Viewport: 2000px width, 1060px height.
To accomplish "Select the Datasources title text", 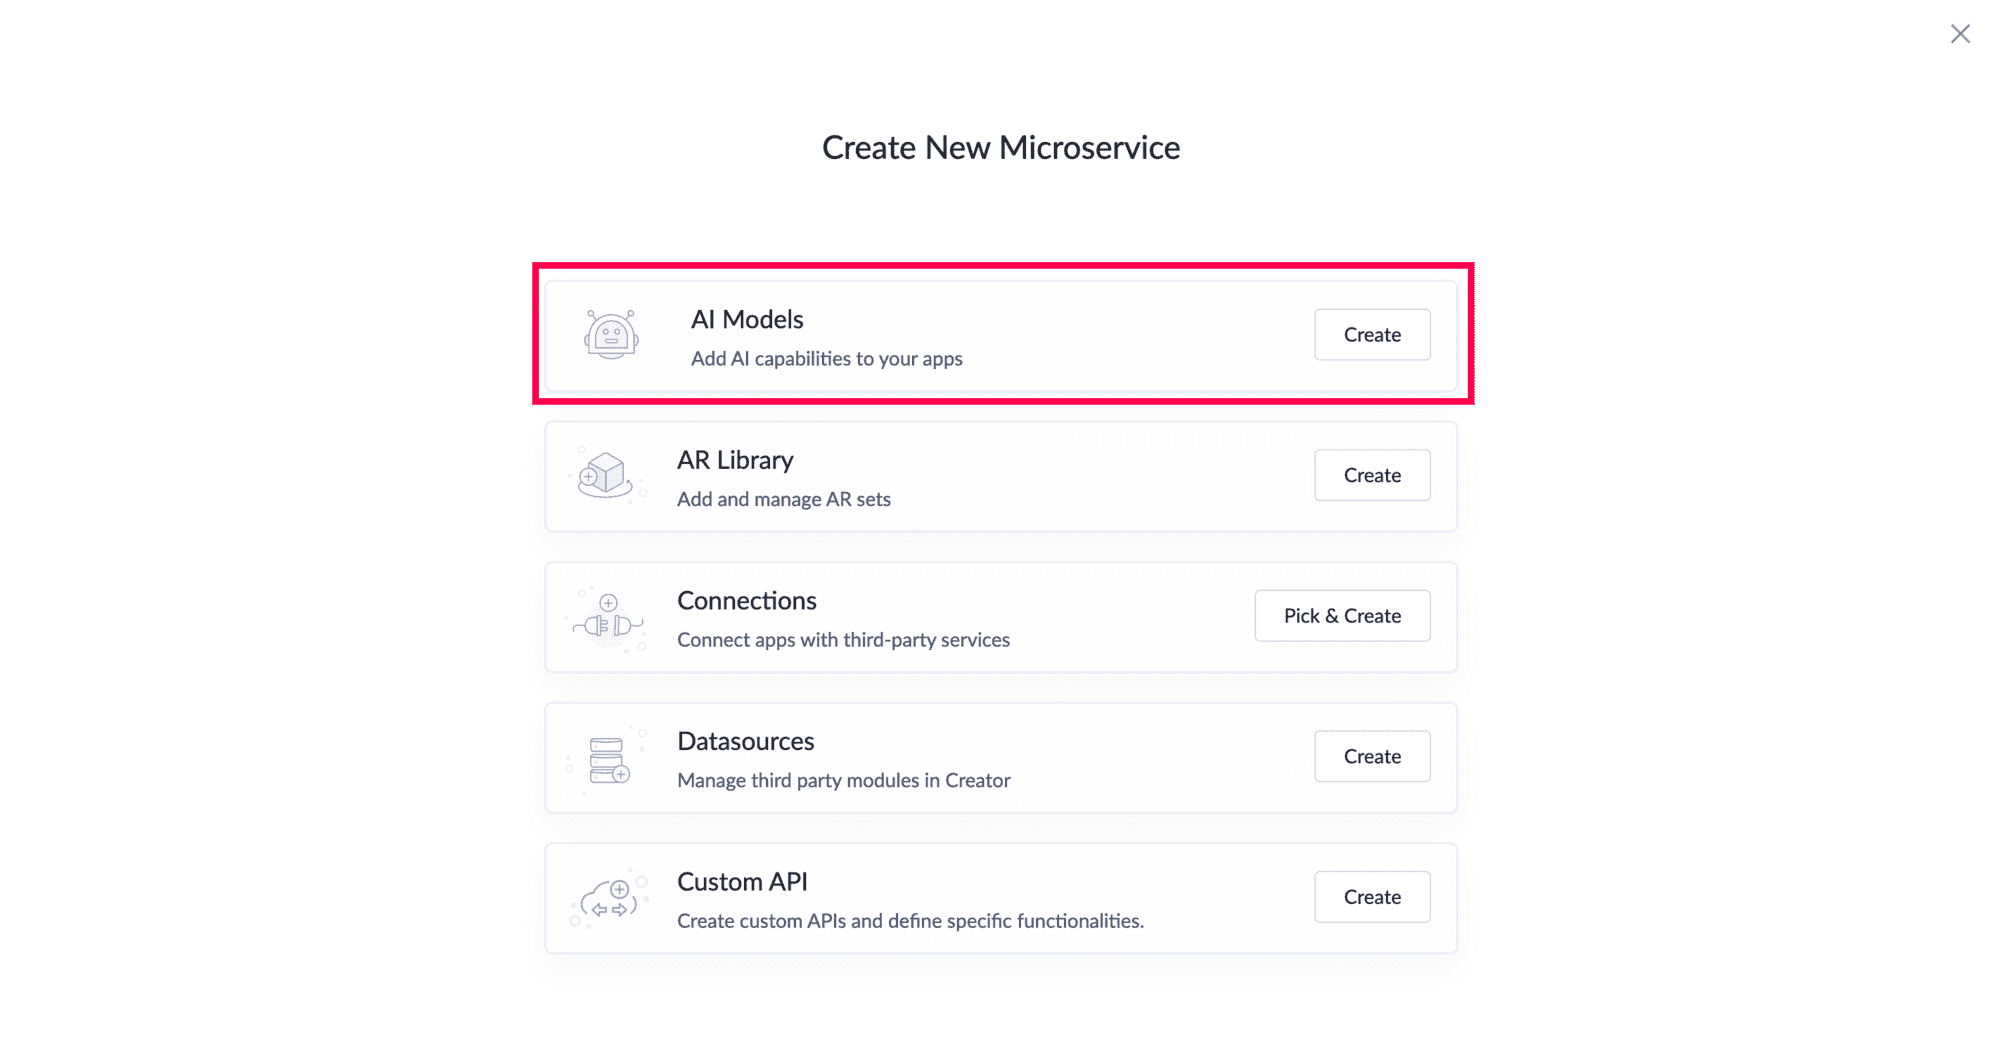I will (746, 741).
